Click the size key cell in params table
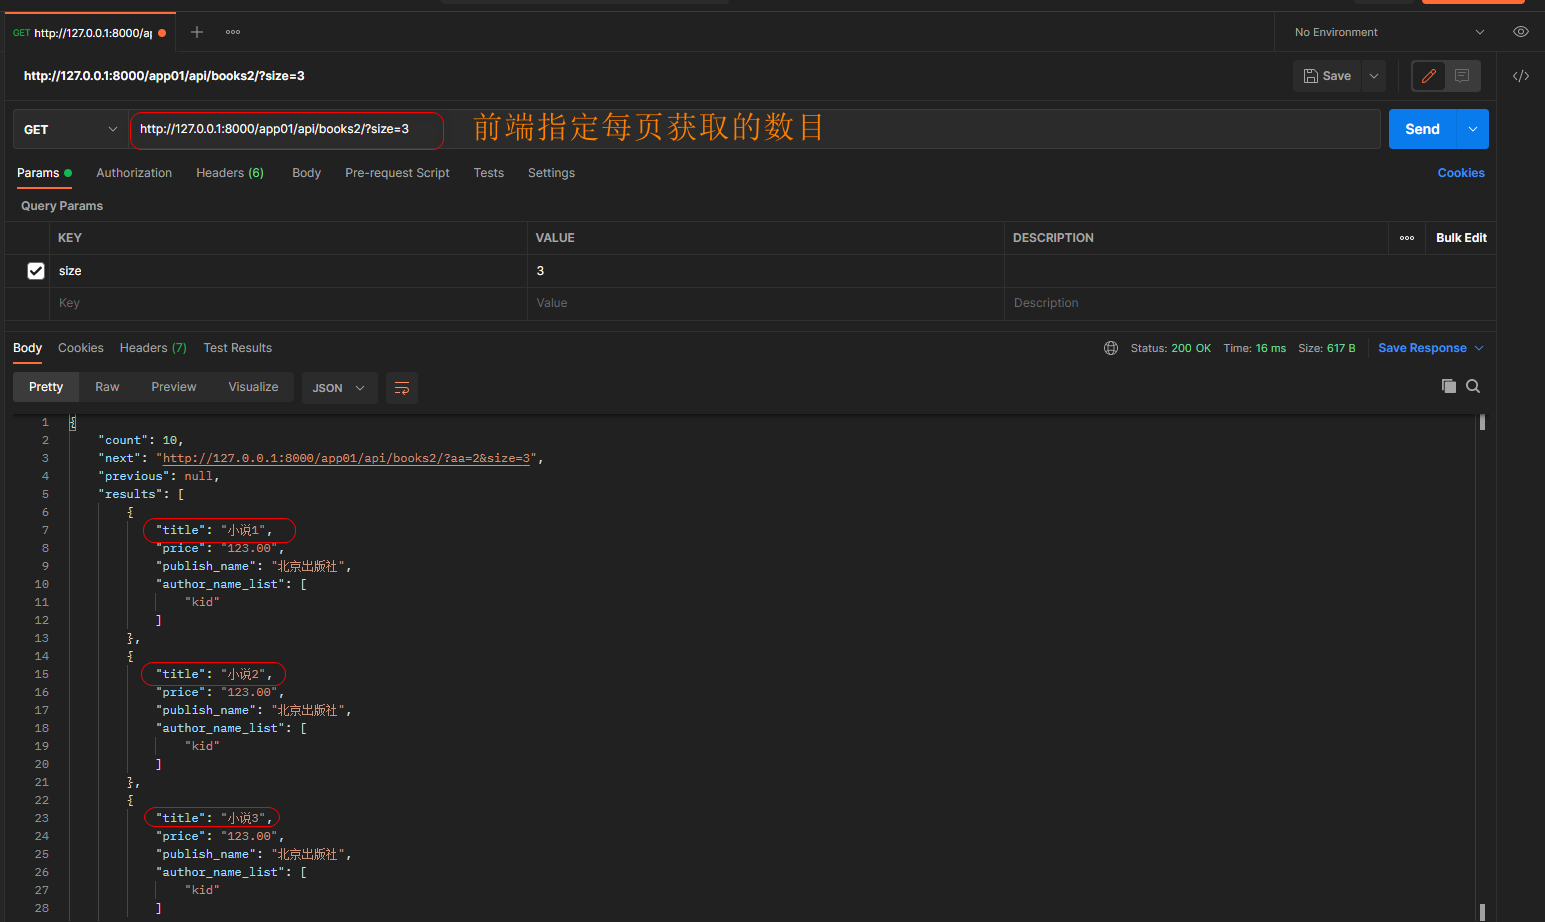 pos(288,271)
